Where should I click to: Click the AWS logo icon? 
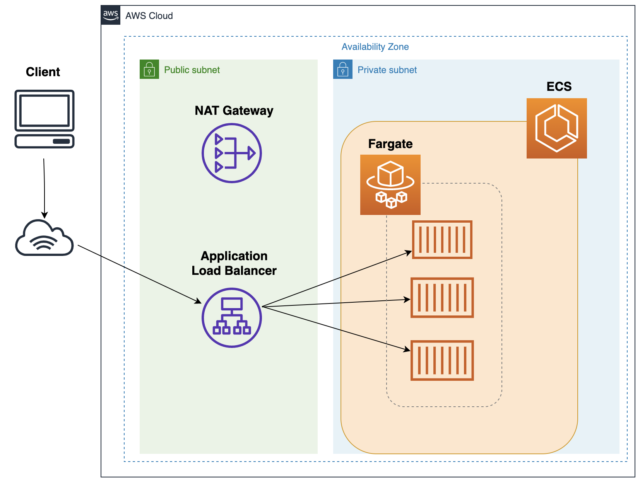(x=111, y=16)
